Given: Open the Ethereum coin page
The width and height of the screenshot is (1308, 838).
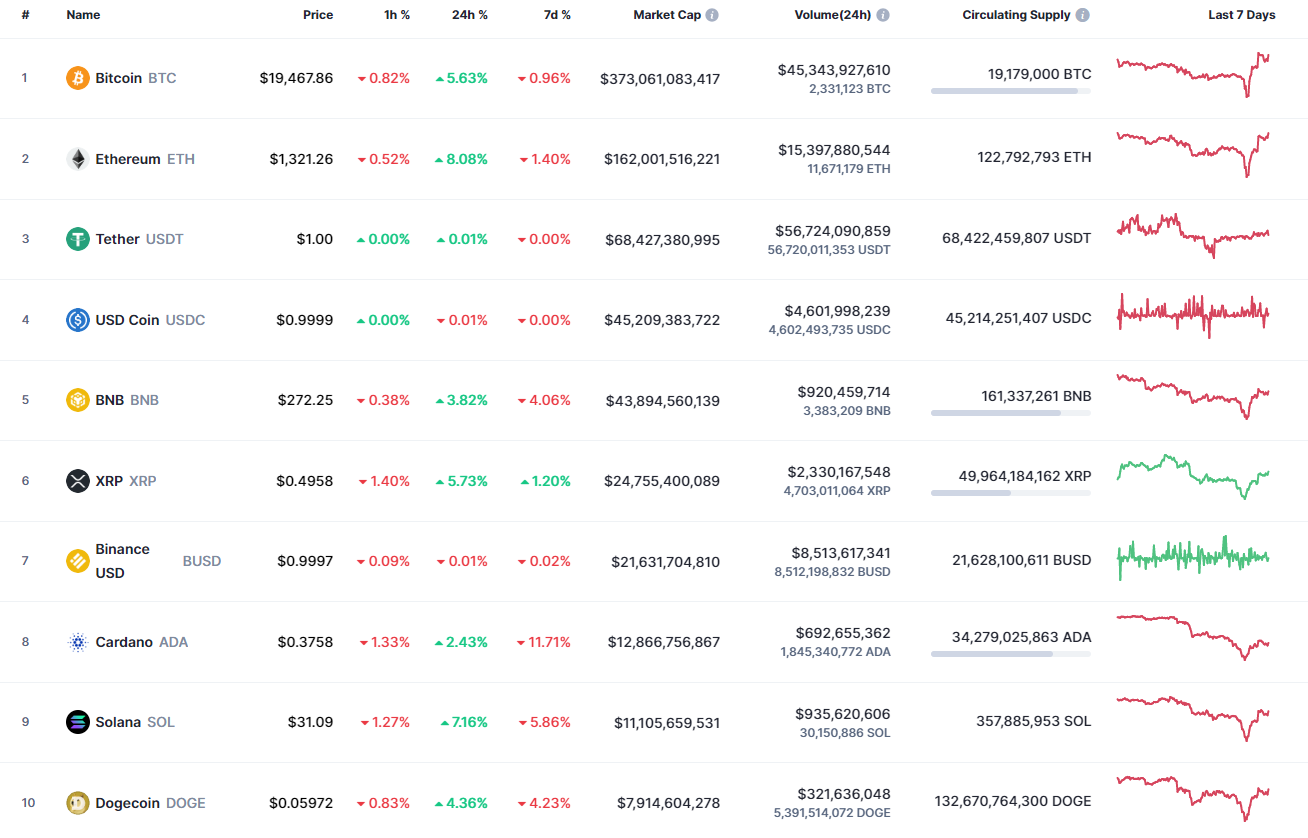Looking at the screenshot, I should 129,158.
